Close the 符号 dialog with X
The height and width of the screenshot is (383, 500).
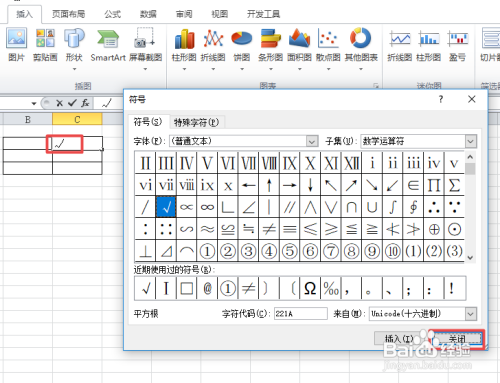click(x=472, y=99)
